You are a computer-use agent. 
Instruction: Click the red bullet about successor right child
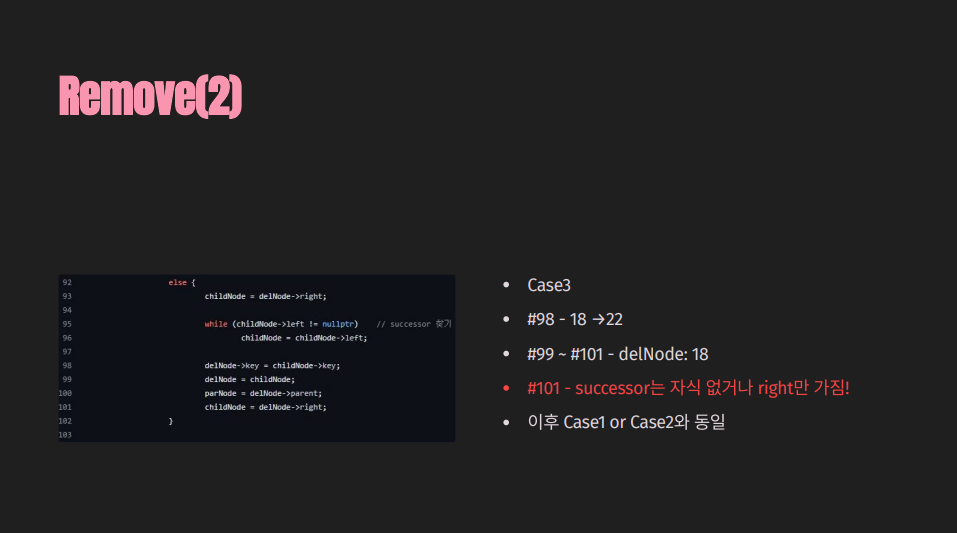tap(688, 388)
